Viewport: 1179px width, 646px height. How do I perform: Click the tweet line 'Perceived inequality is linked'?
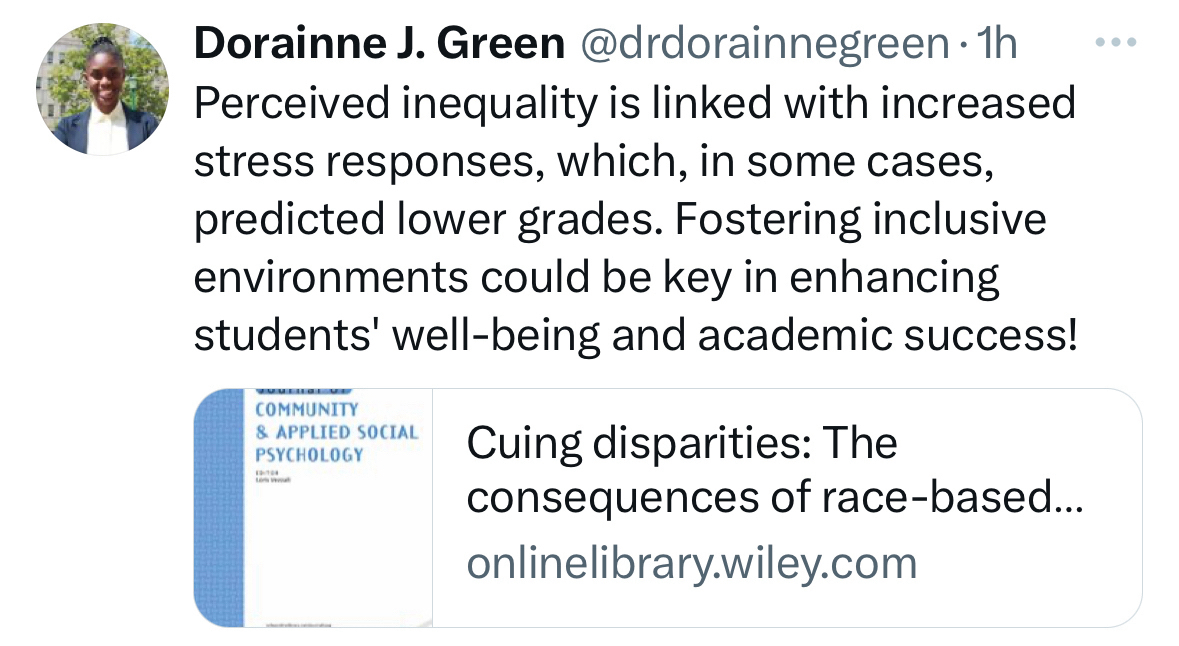point(633,104)
